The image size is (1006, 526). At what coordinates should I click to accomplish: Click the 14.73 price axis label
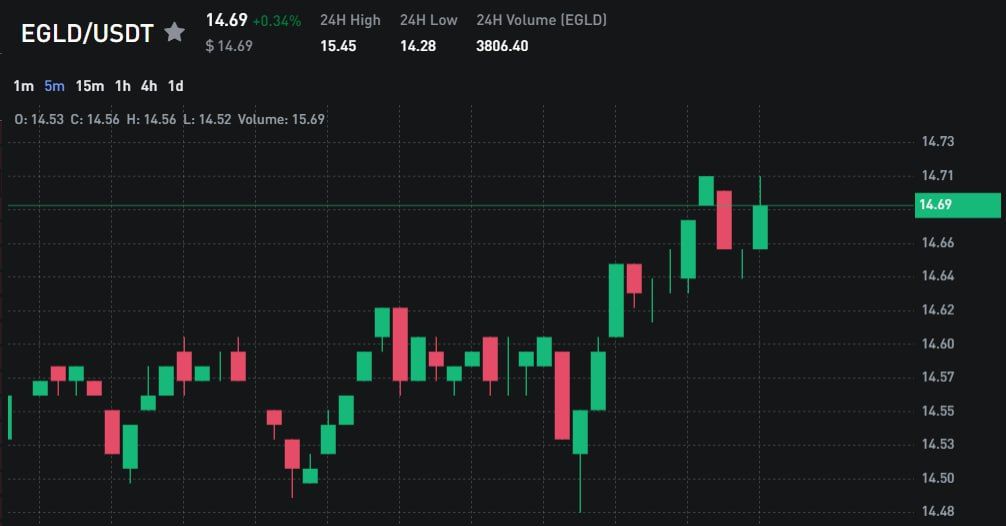[938, 142]
